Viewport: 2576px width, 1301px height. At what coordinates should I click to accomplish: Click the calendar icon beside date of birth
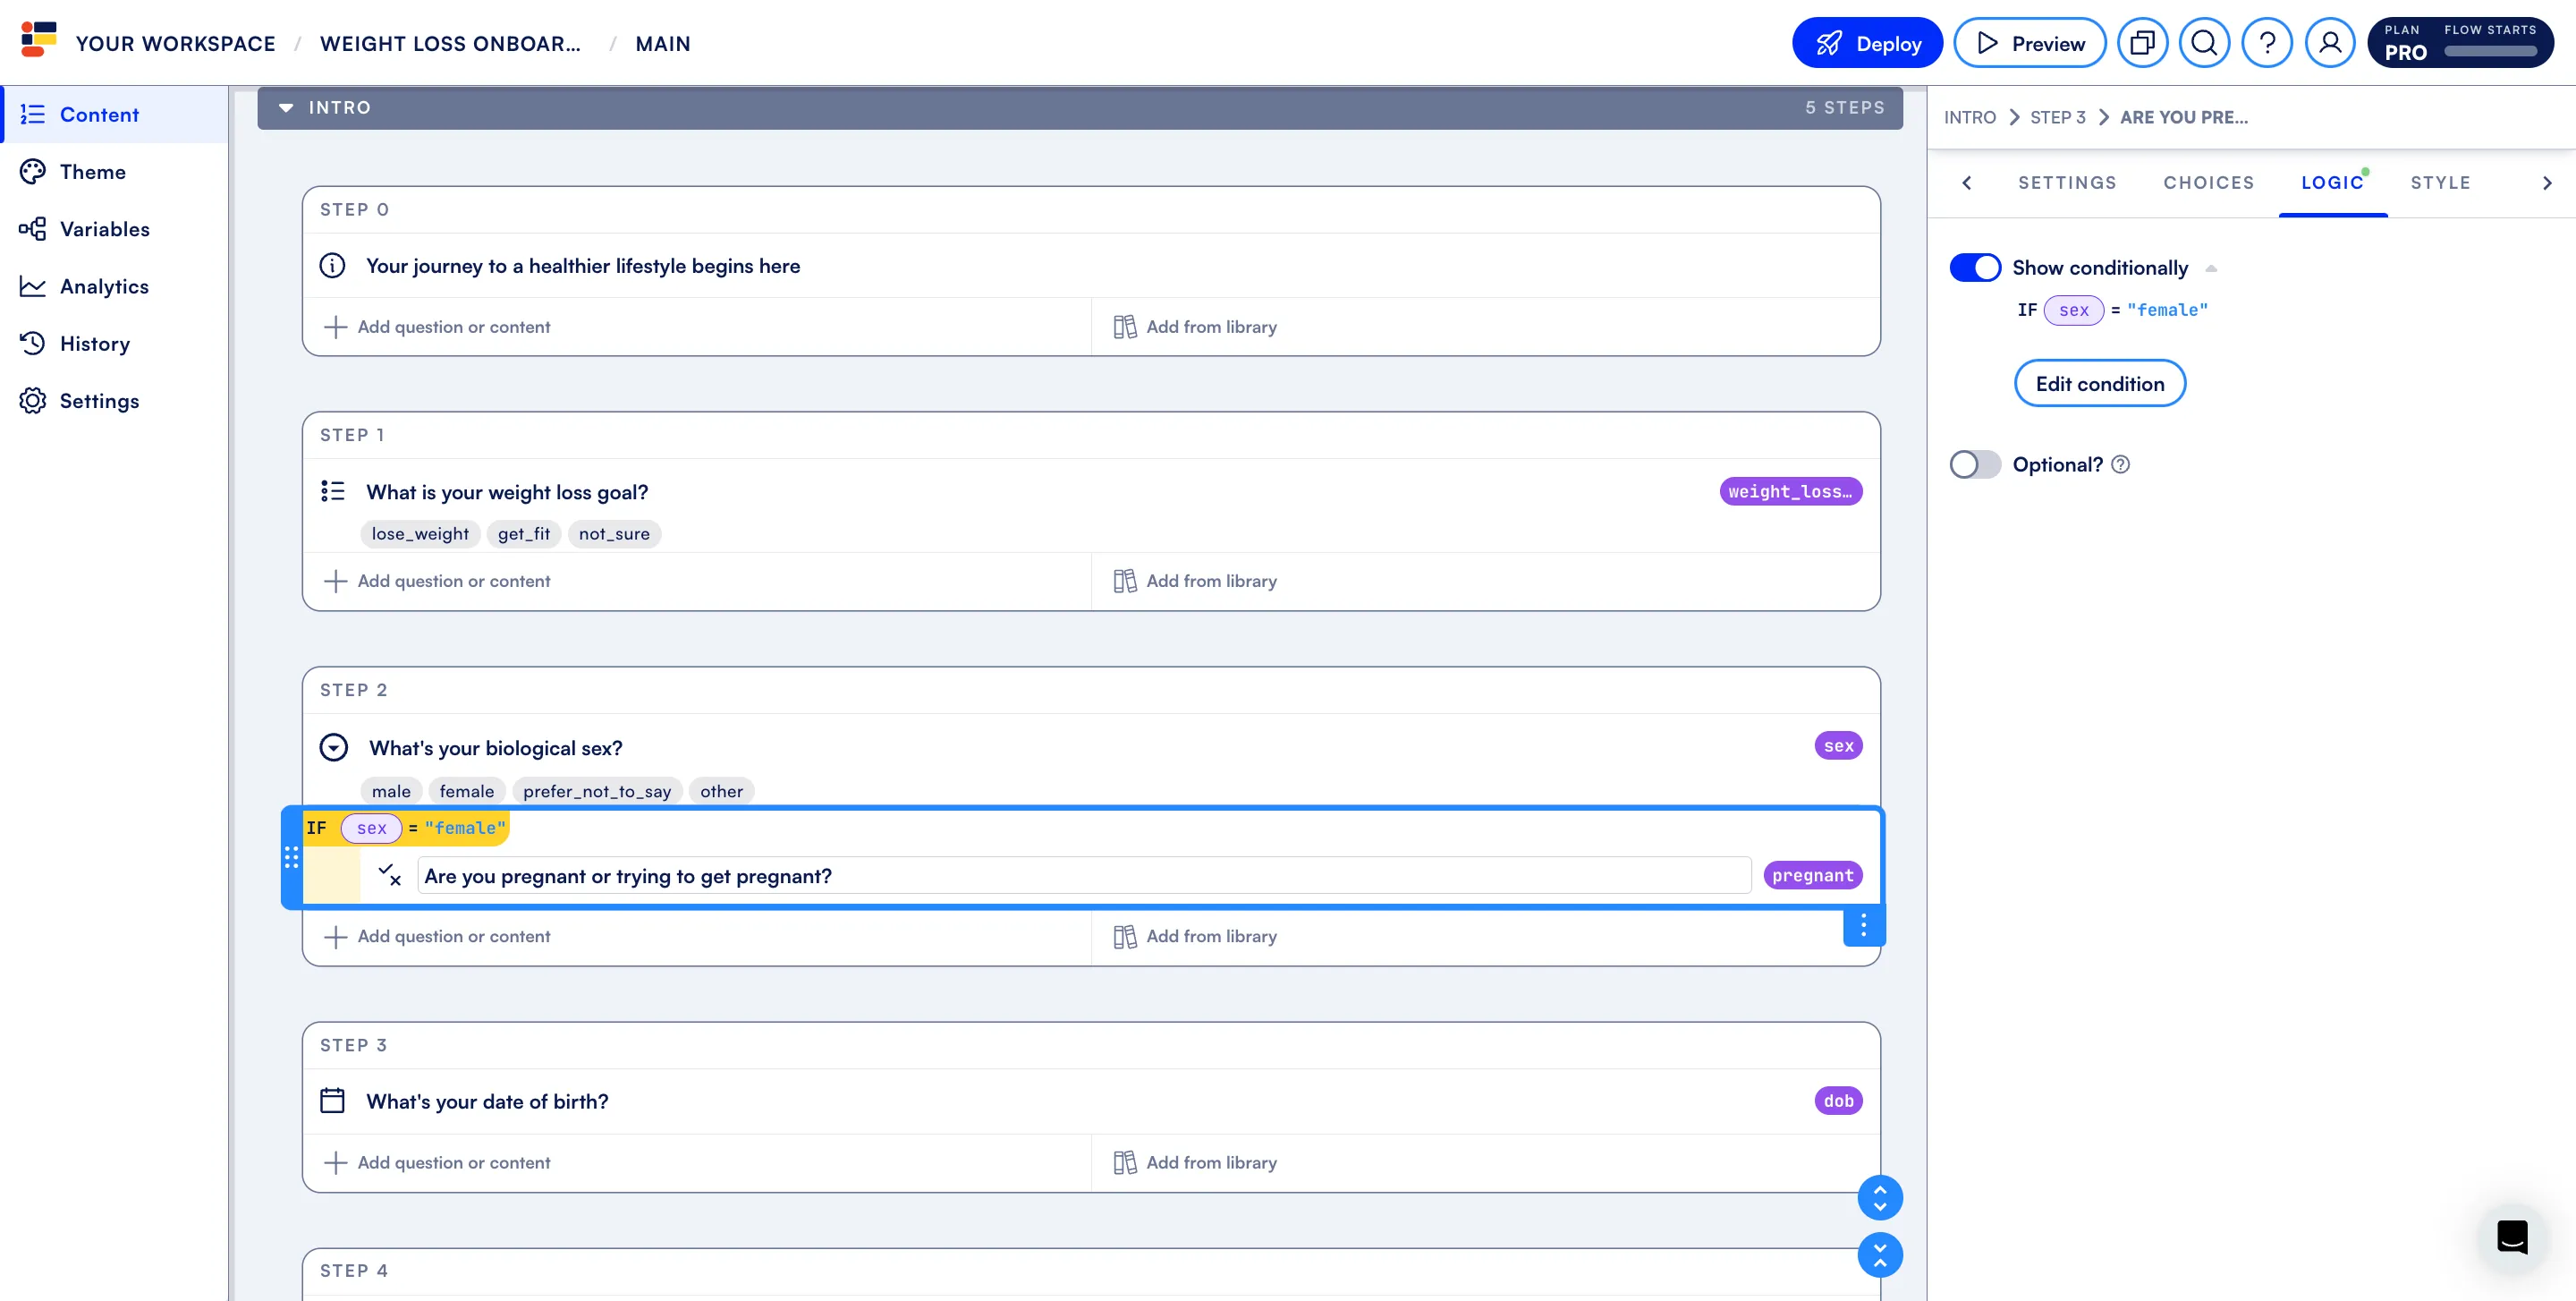point(332,1100)
